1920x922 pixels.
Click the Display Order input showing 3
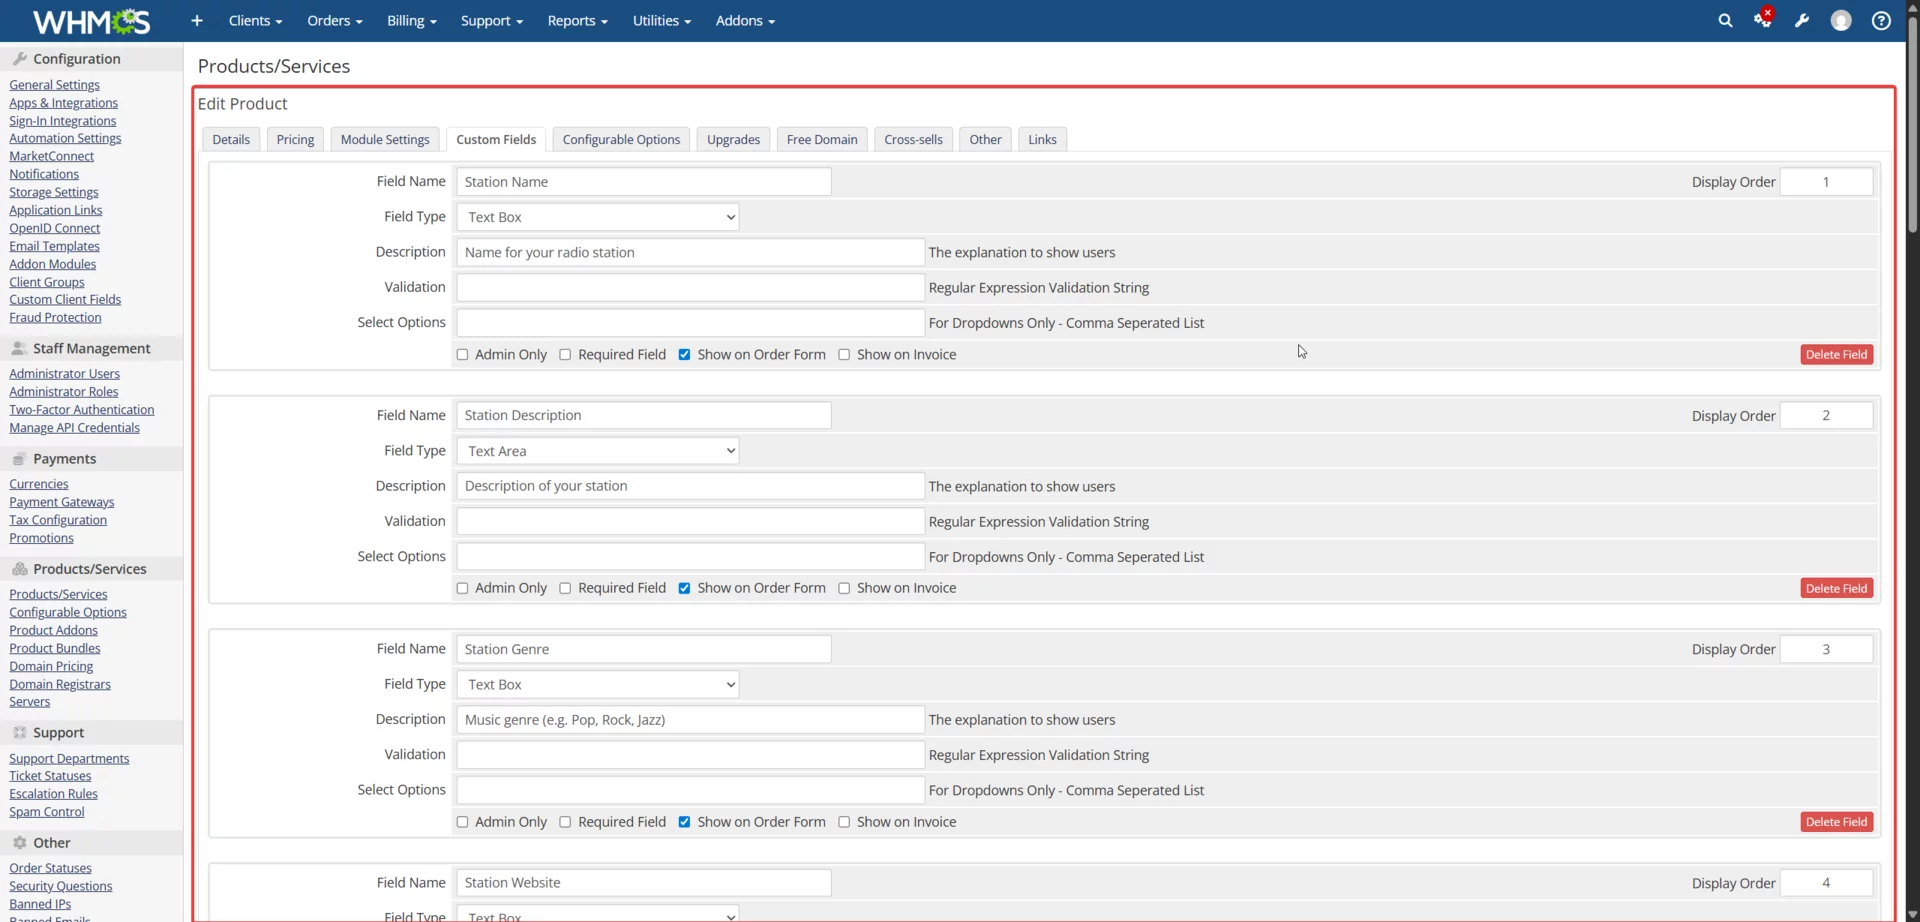[1826, 648]
